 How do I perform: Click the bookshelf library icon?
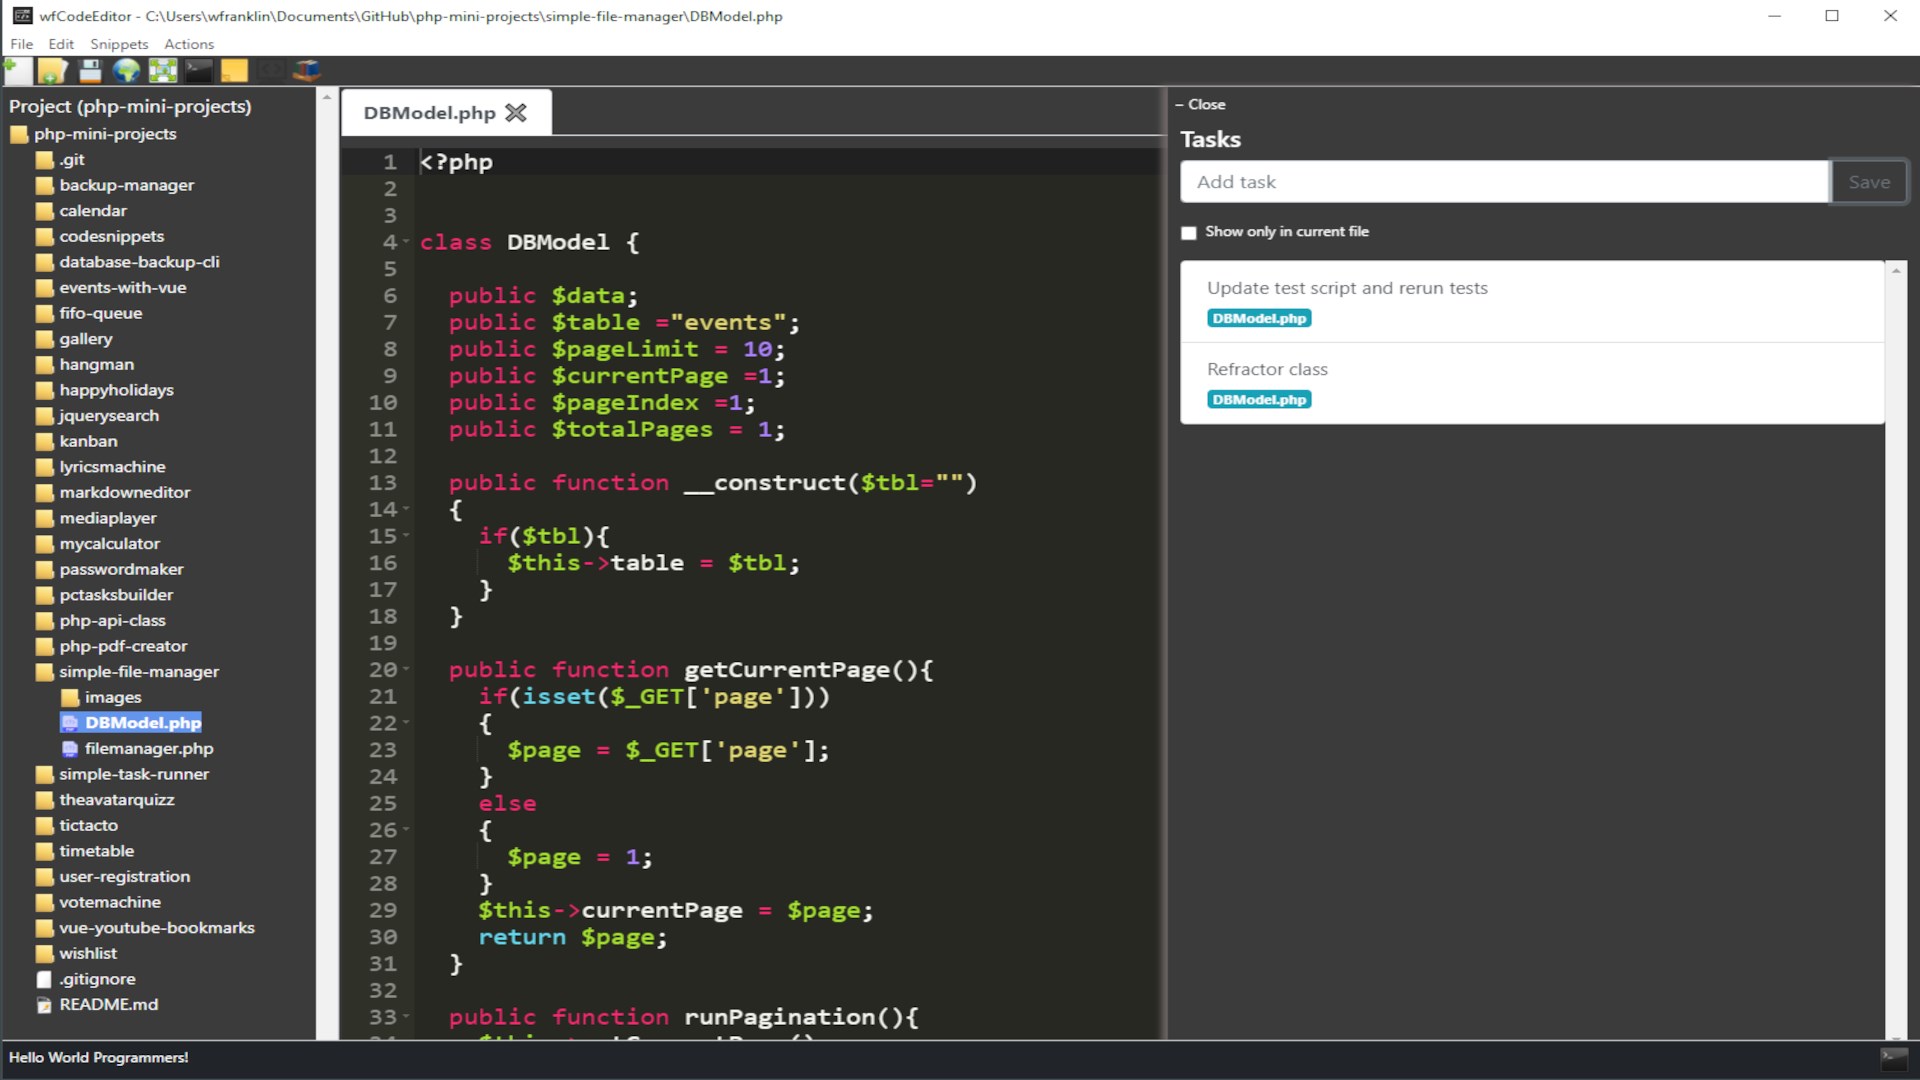click(307, 70)
